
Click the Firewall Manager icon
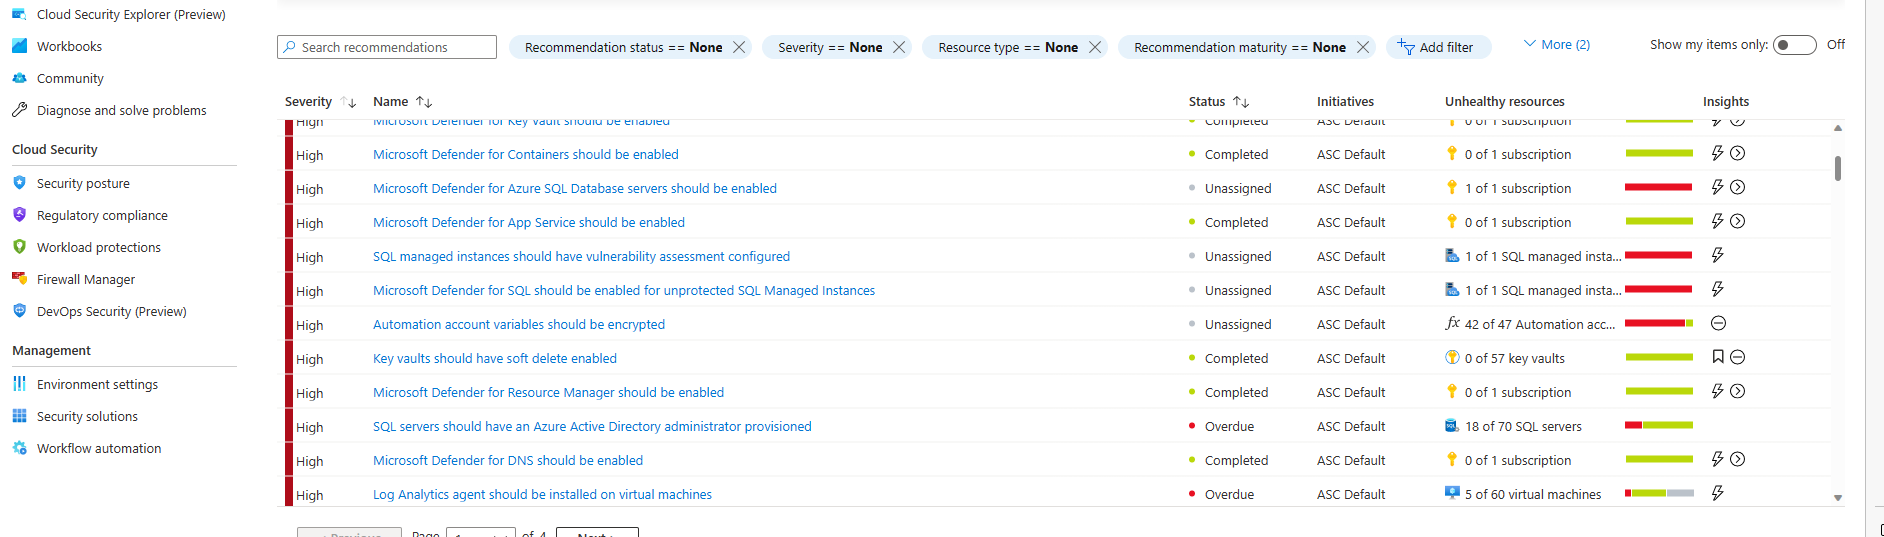pos(19,279)
